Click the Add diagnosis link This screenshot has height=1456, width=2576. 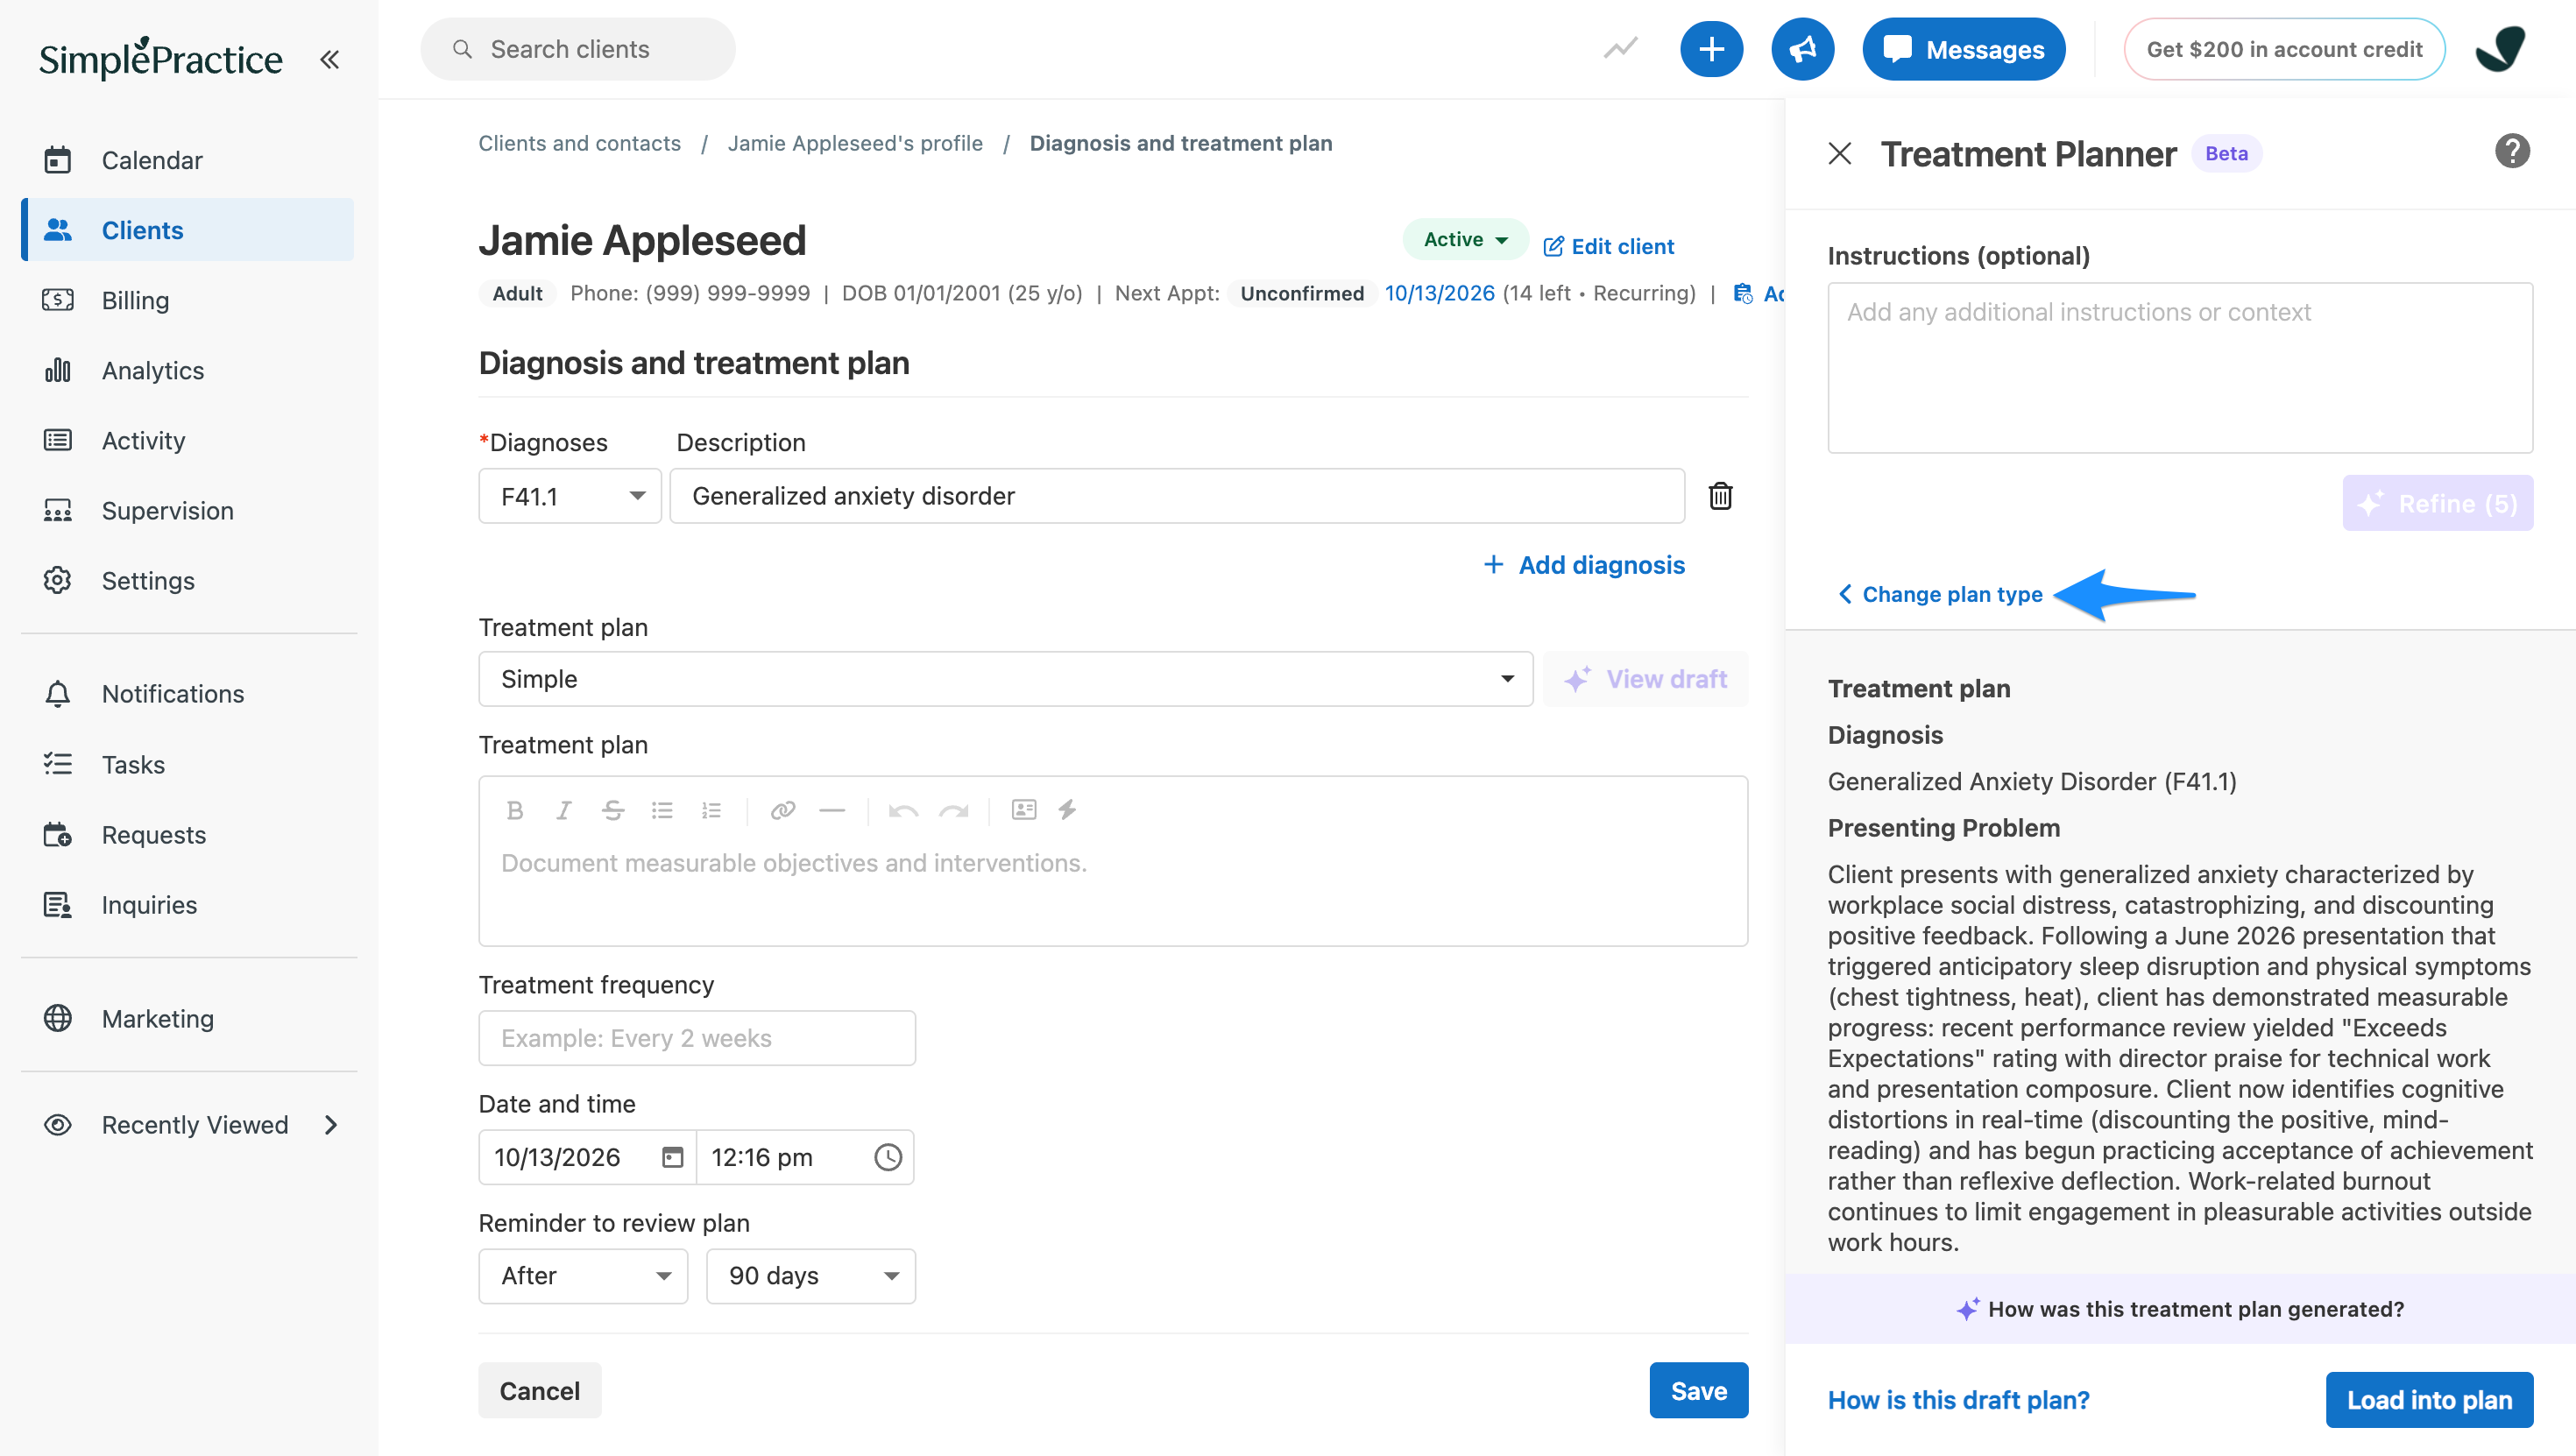pyautogui.click(x=1584, y=565)
